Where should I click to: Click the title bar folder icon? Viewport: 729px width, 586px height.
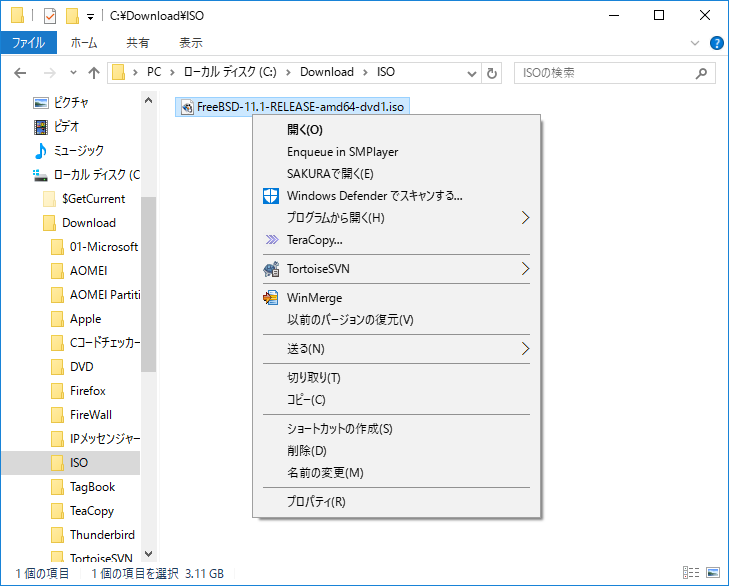coord(17,15)
